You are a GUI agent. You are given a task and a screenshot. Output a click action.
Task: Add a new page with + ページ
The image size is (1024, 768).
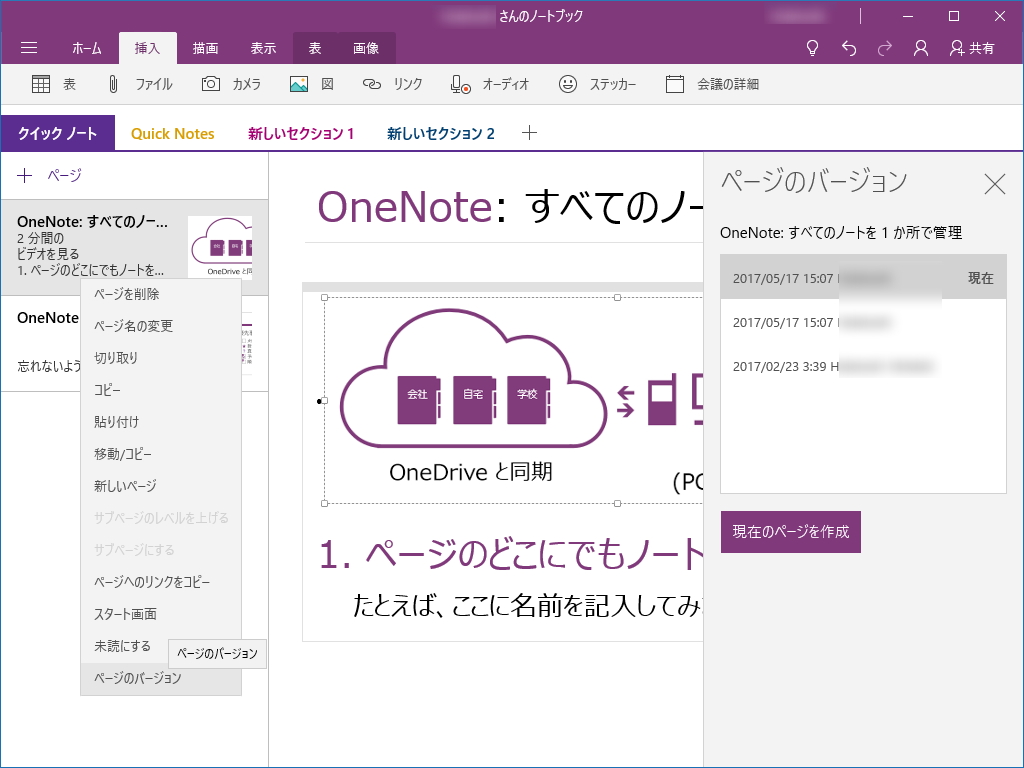(x=49, y=175)
